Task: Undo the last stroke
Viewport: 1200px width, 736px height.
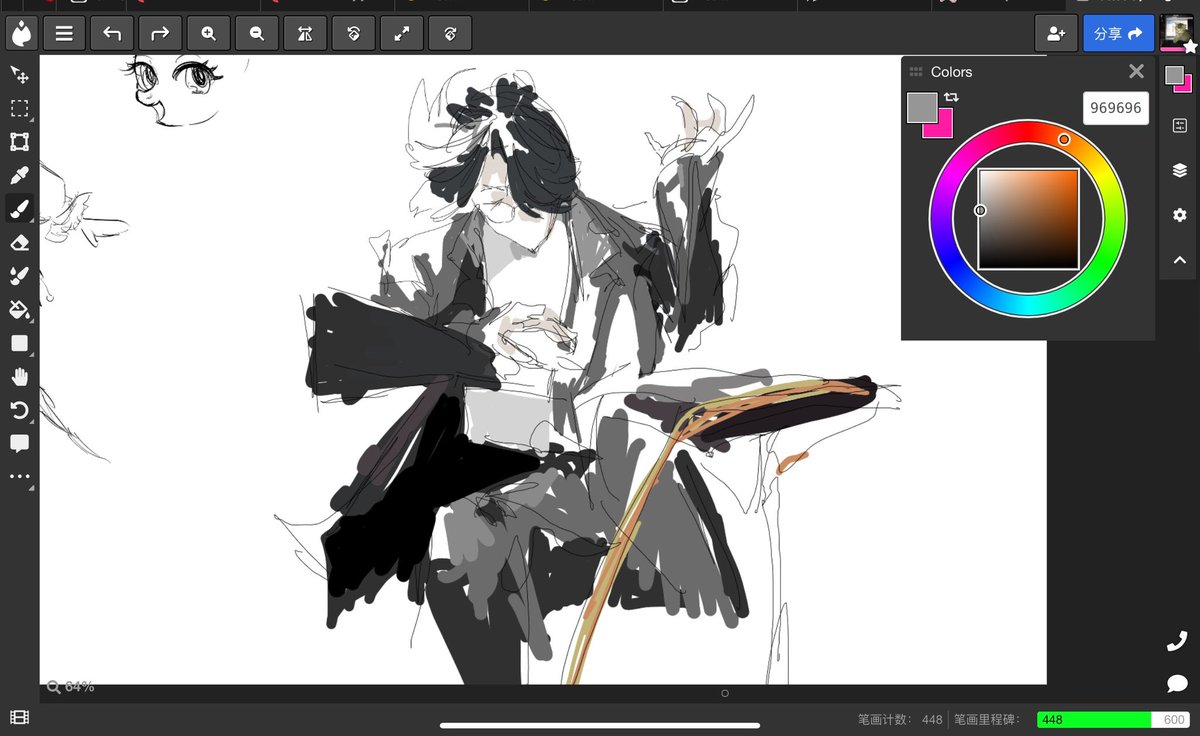Action: (x=112, y=33)
